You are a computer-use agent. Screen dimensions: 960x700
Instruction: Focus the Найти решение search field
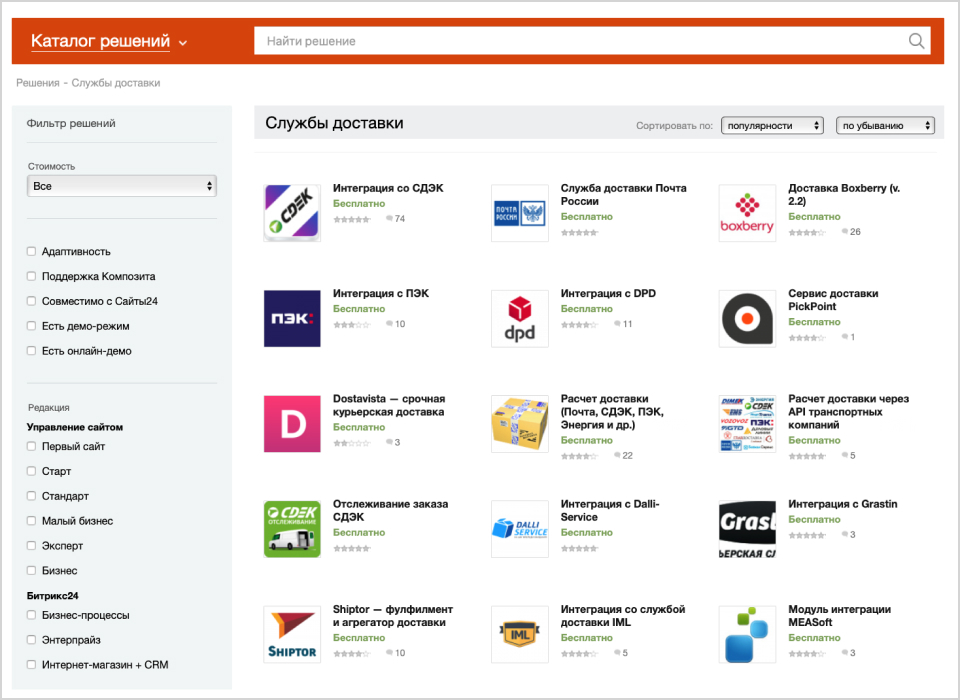pos(580,41)
